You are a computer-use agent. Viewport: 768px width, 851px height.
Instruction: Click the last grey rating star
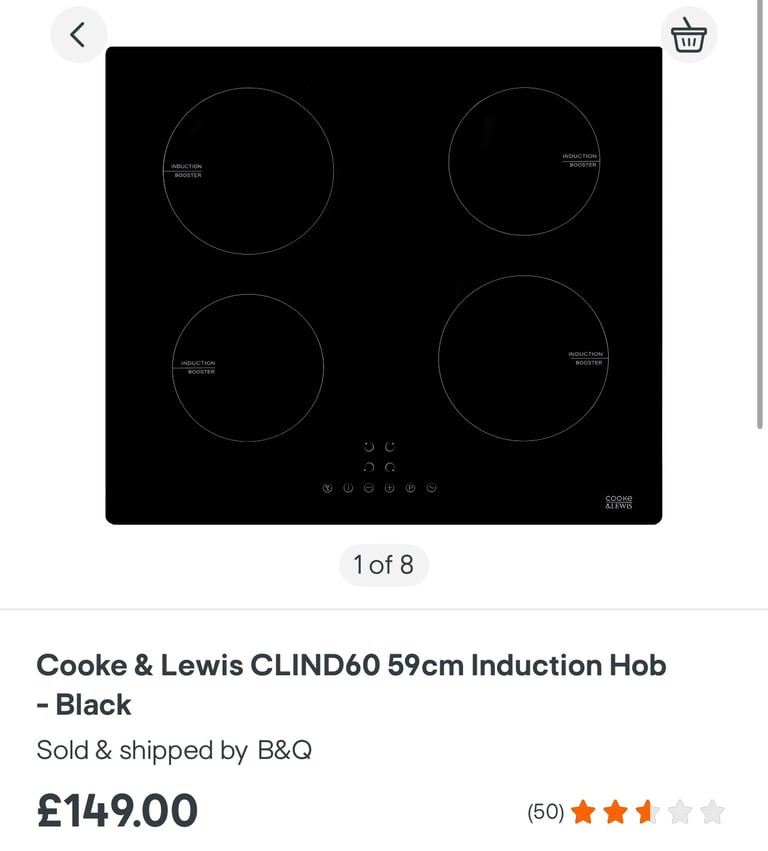point(712,812)
